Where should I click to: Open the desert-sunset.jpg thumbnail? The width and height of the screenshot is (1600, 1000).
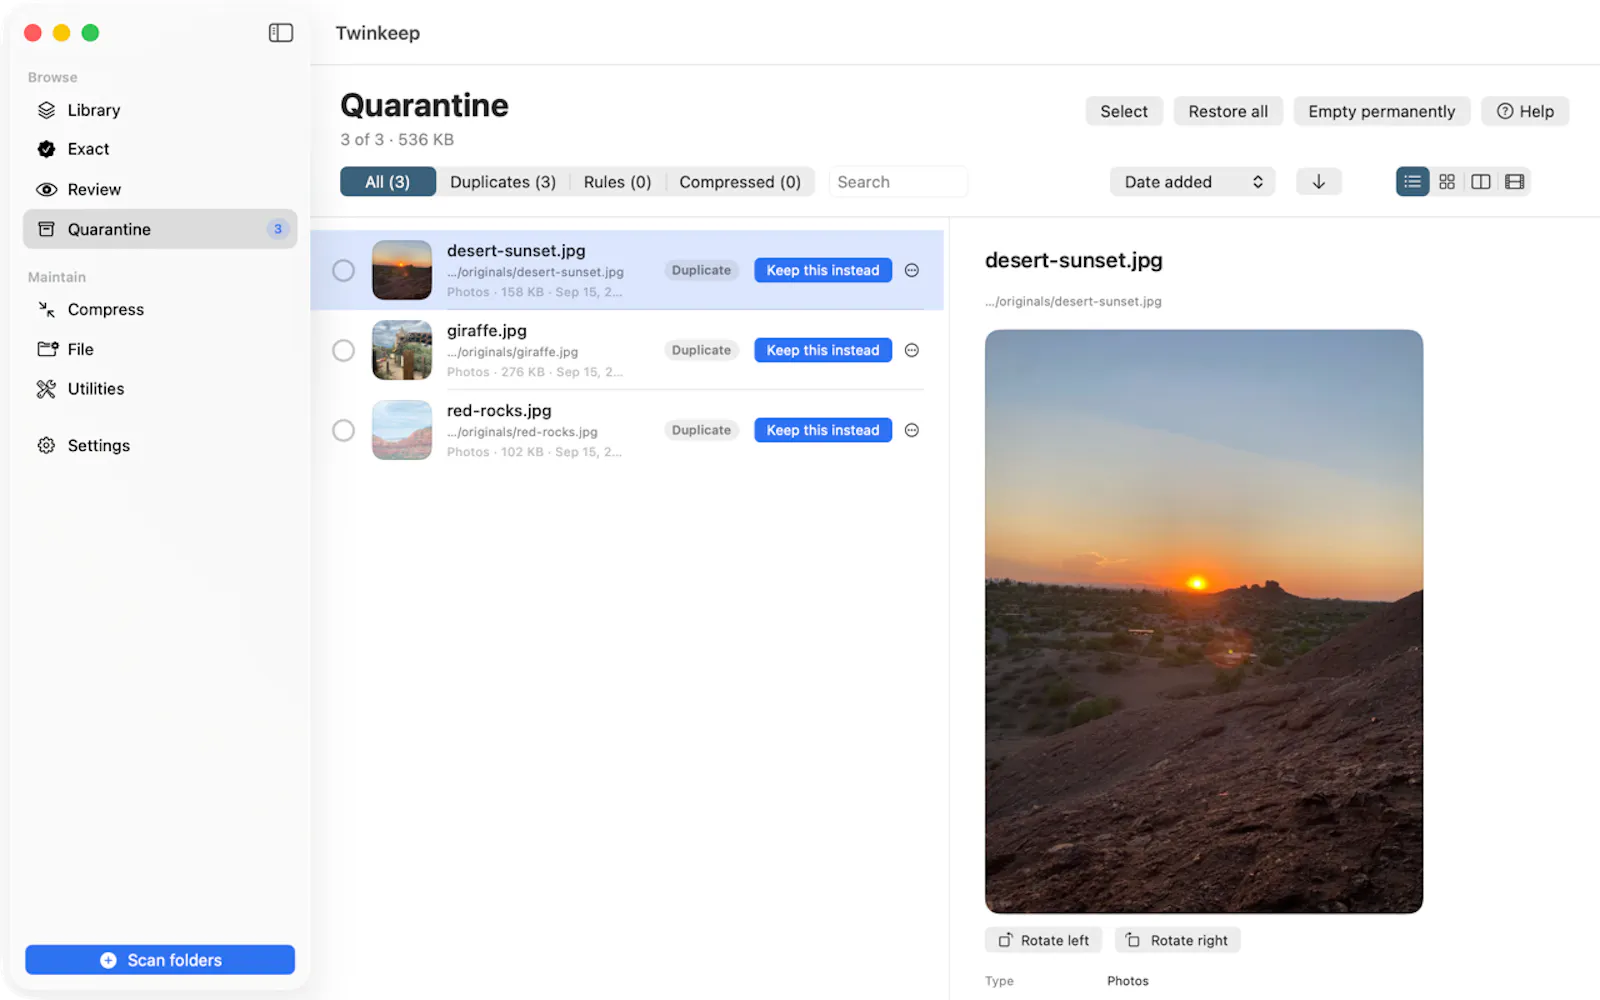[402, 270]
